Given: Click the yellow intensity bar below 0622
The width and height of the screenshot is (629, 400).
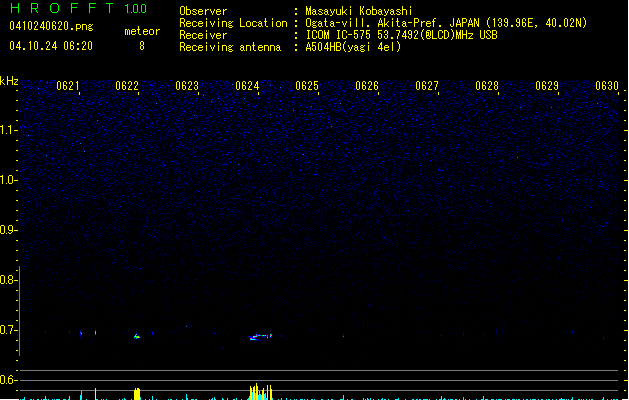Looking at the screenshot, I should [x=137, y=394].
